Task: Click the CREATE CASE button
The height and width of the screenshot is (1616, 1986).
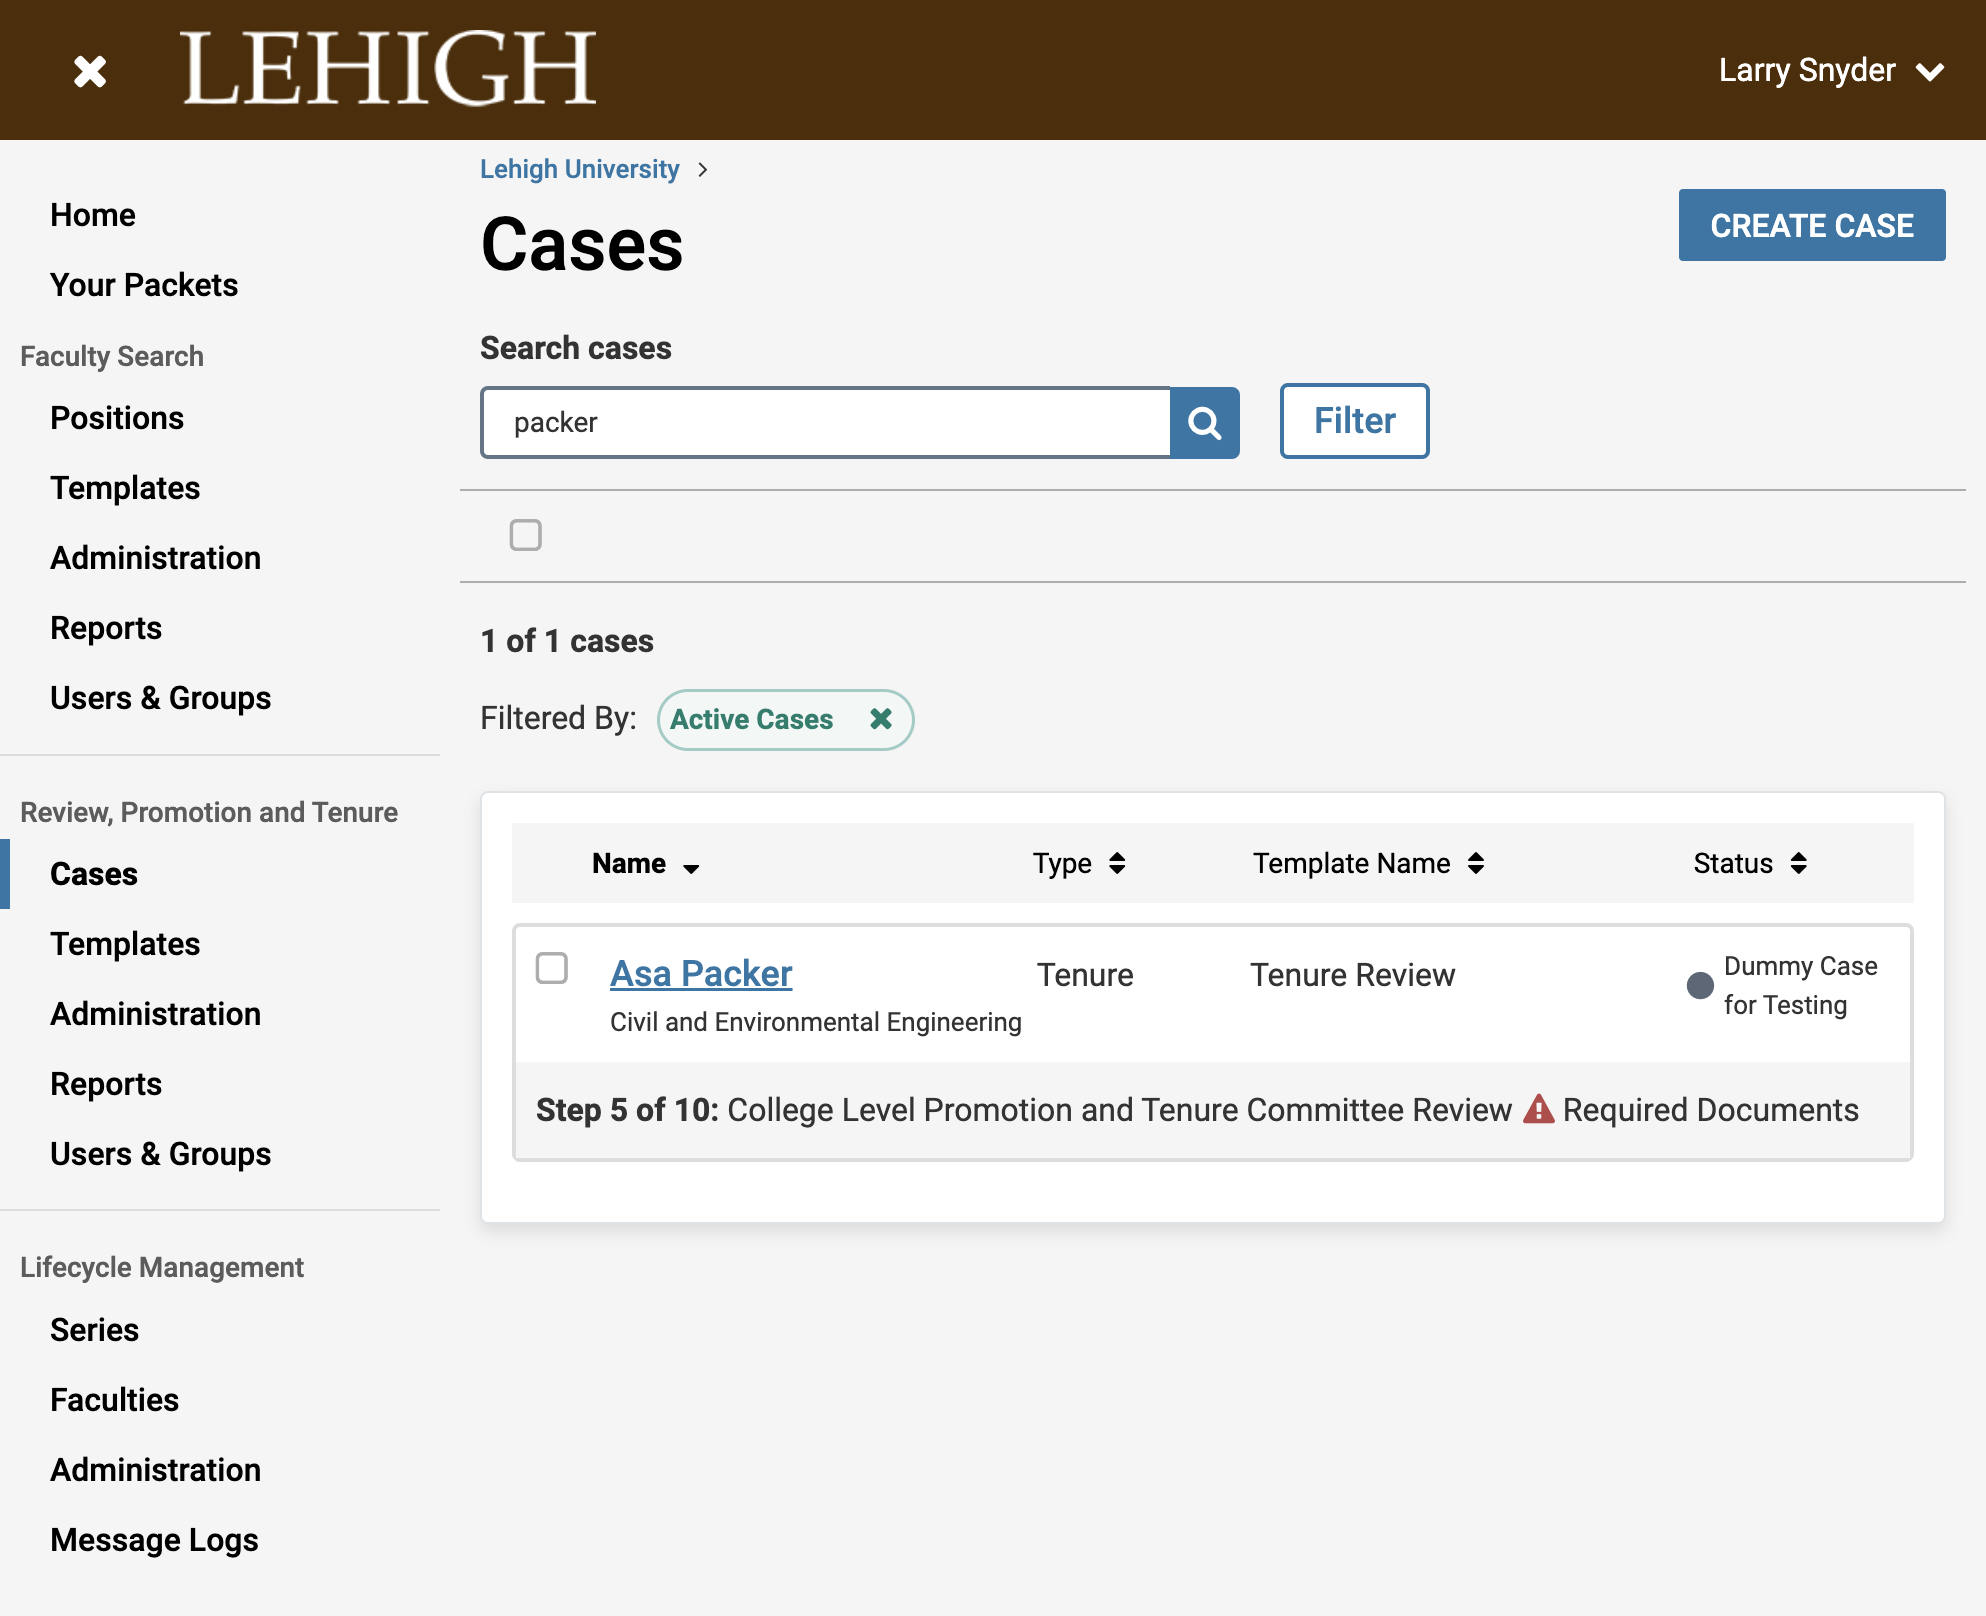Action: [1812, 225]
